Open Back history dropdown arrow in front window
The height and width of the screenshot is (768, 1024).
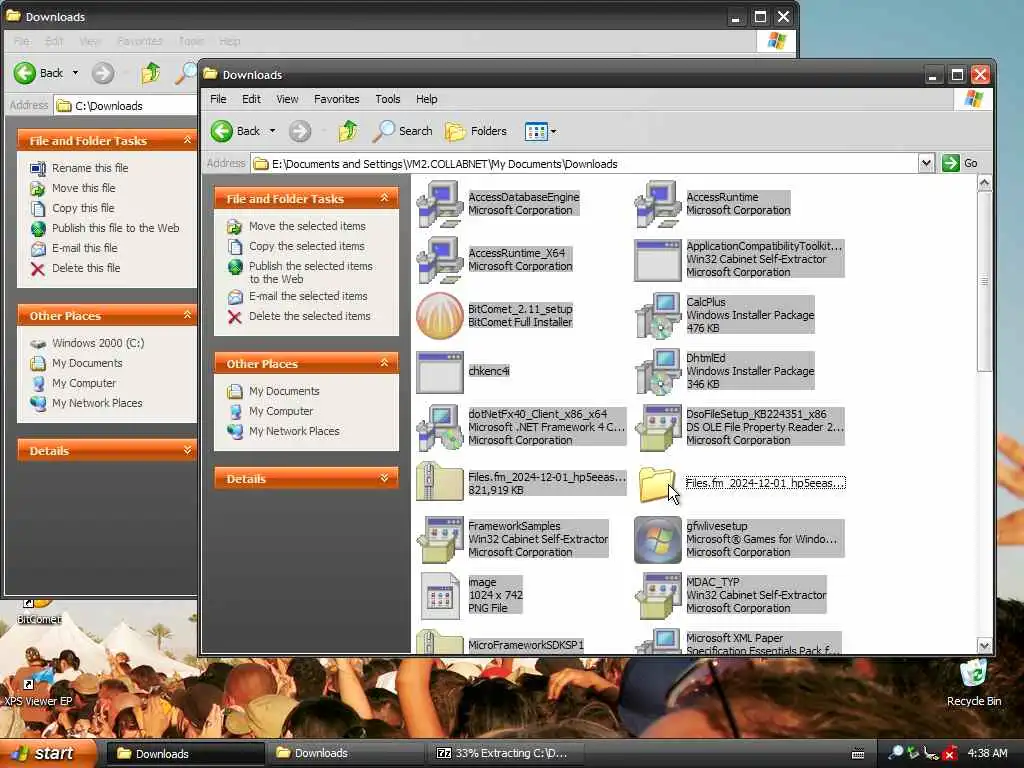(273, 131)
